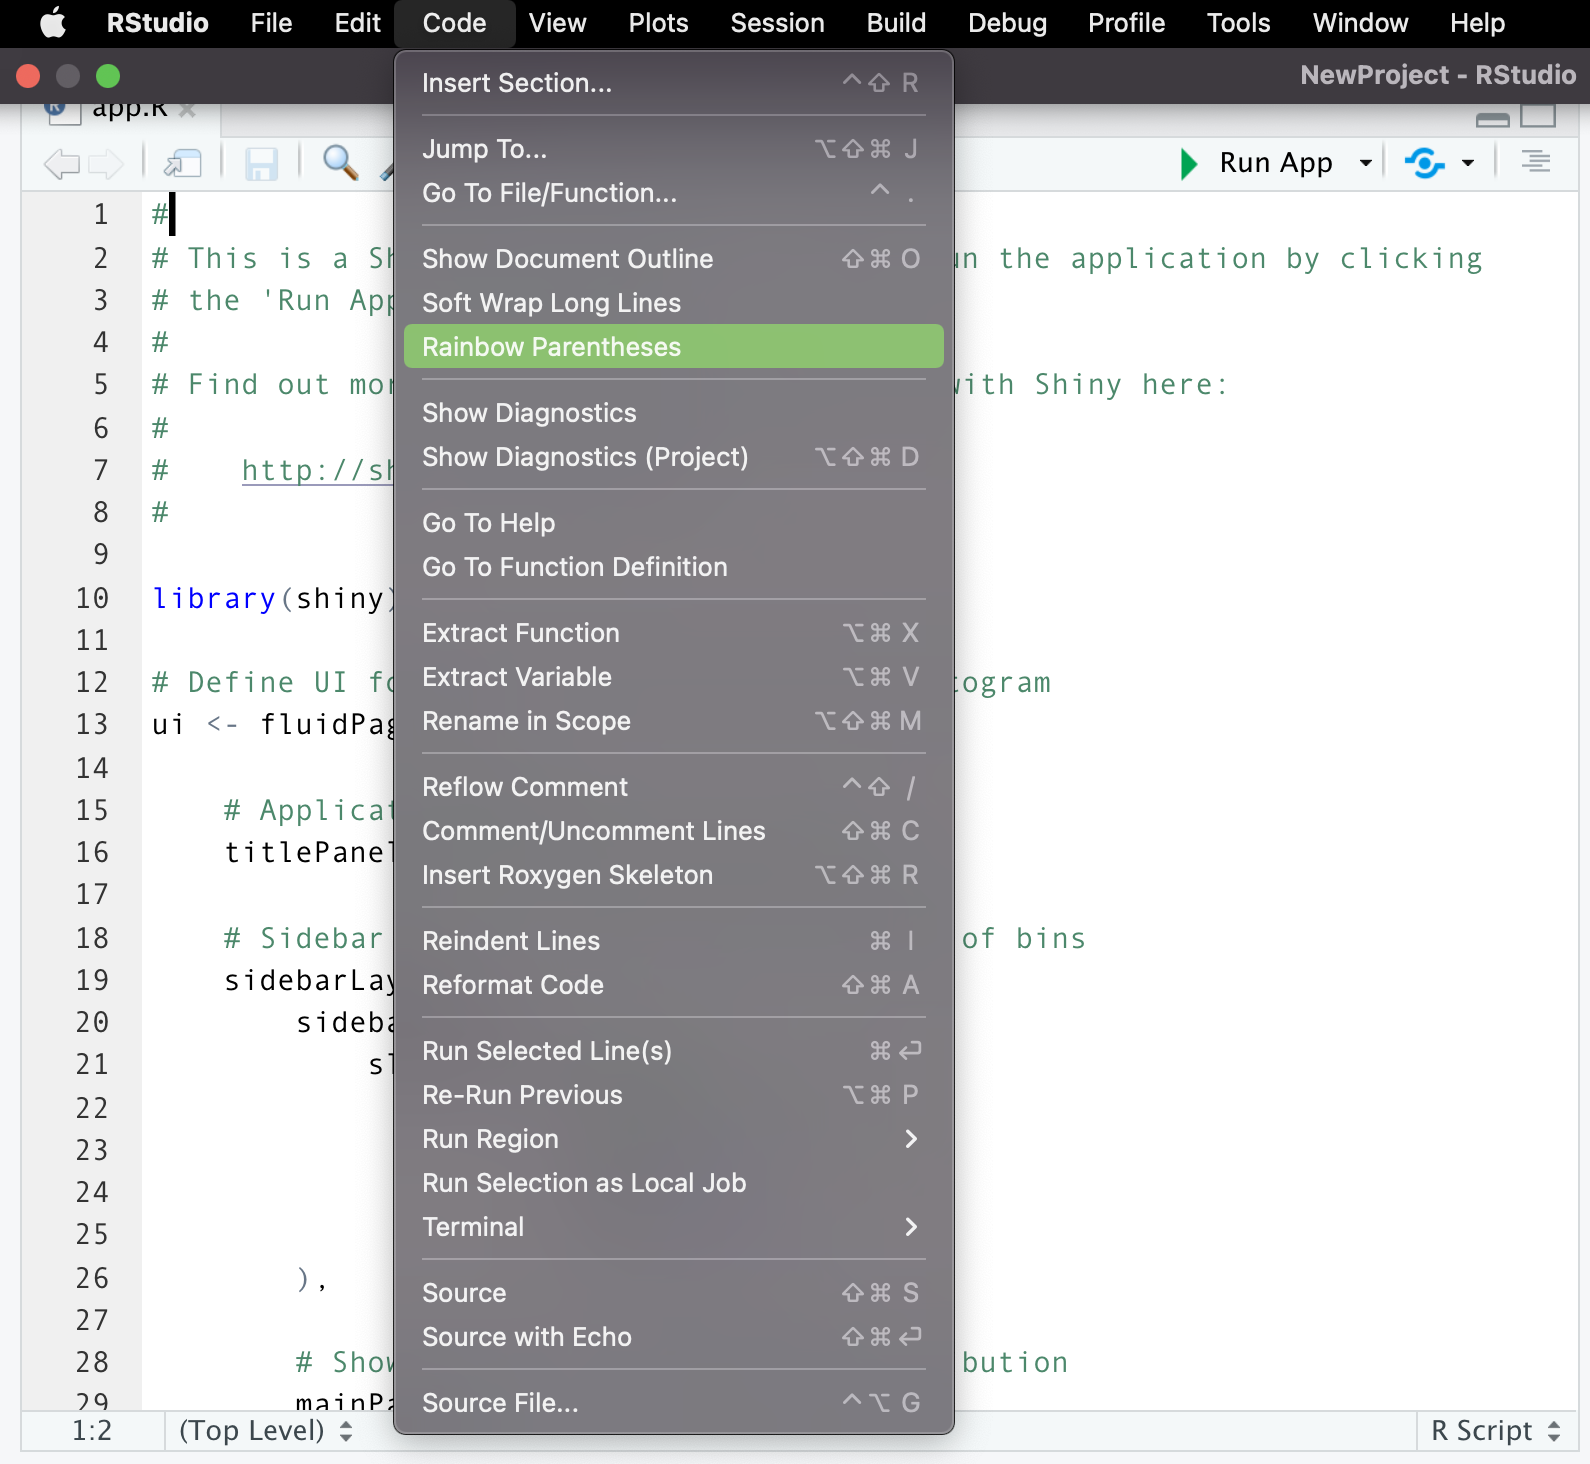Image resolution: width=1590 pixels, height=1464 pixels.
Task: Open the (Top Level) scope selector
Action: click(x=266, y=1431)
